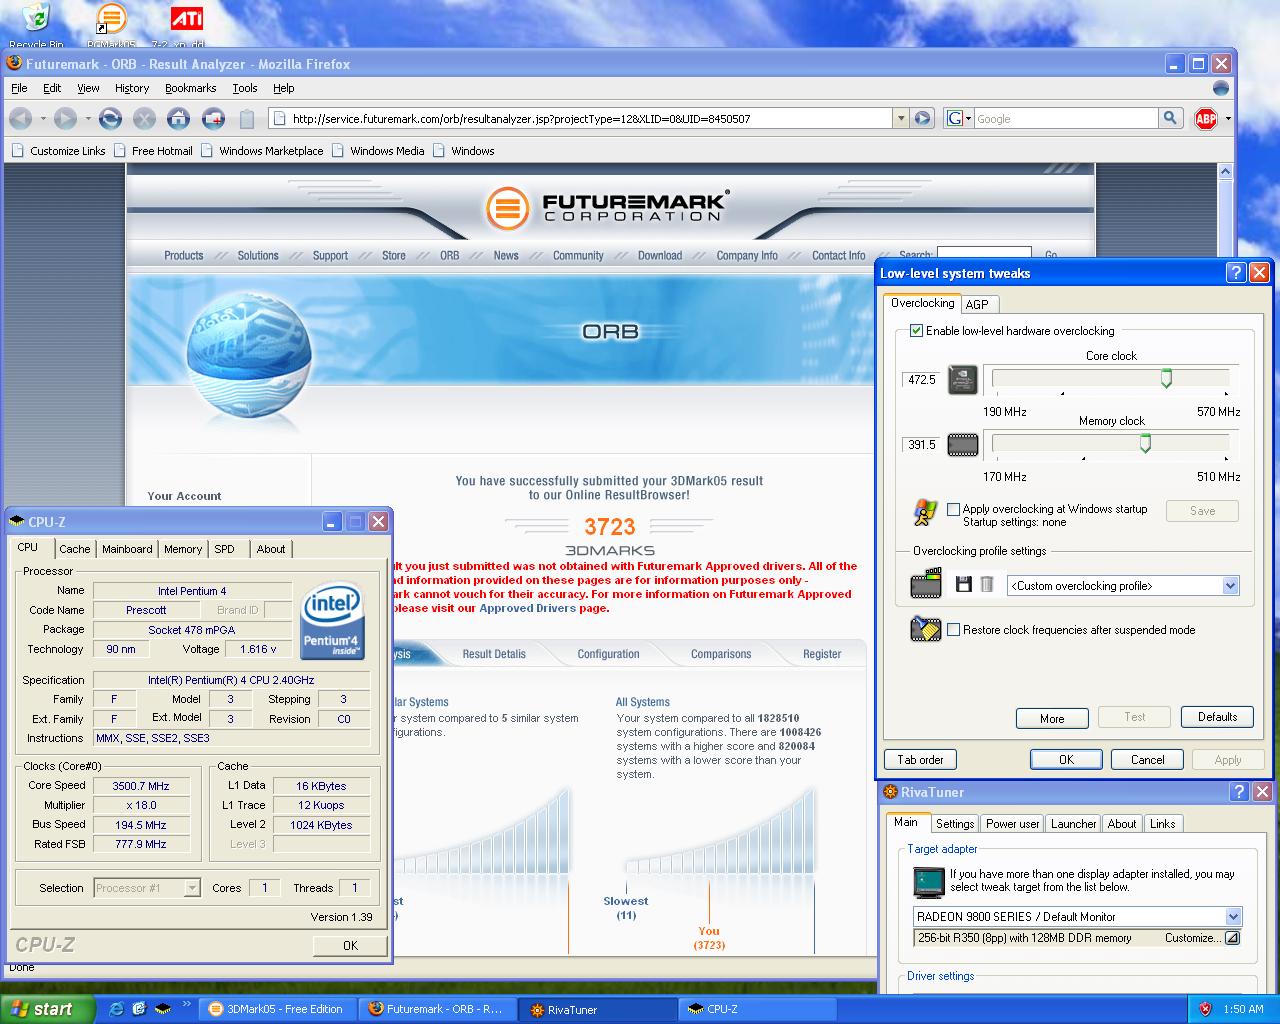
Task: Click the memory clock value field 391.5
Action: [921, 445]
